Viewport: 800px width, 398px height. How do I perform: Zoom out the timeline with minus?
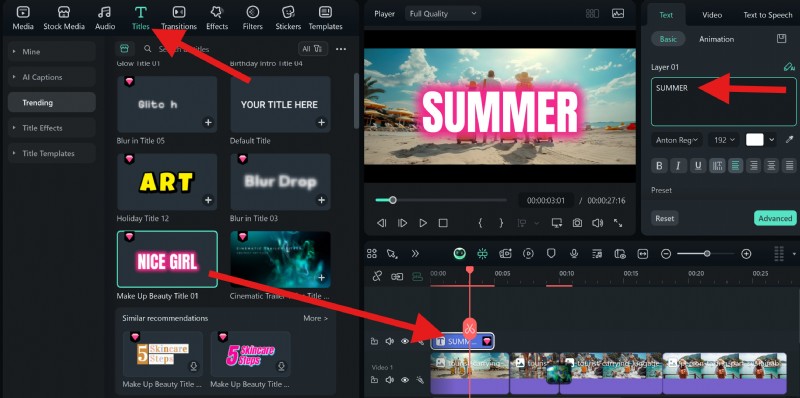(666, 254)
